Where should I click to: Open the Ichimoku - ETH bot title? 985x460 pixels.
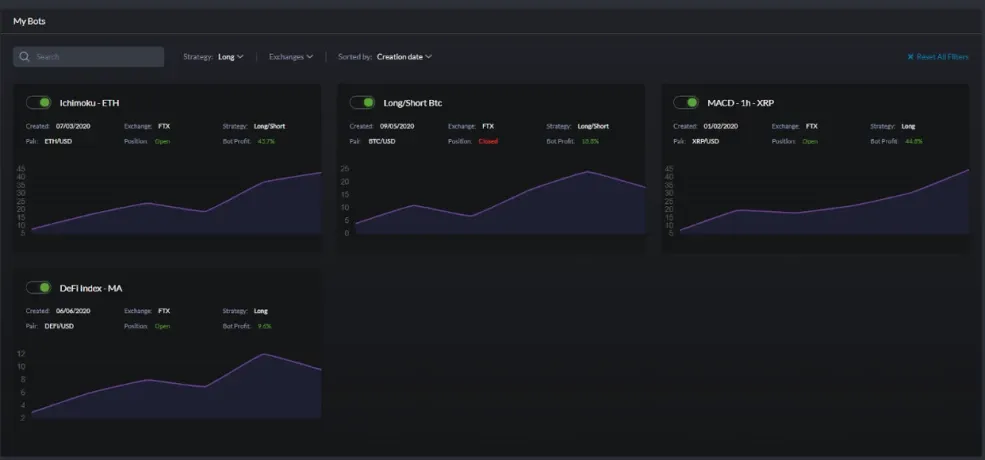pyautogui.click(x=89, y=102)
